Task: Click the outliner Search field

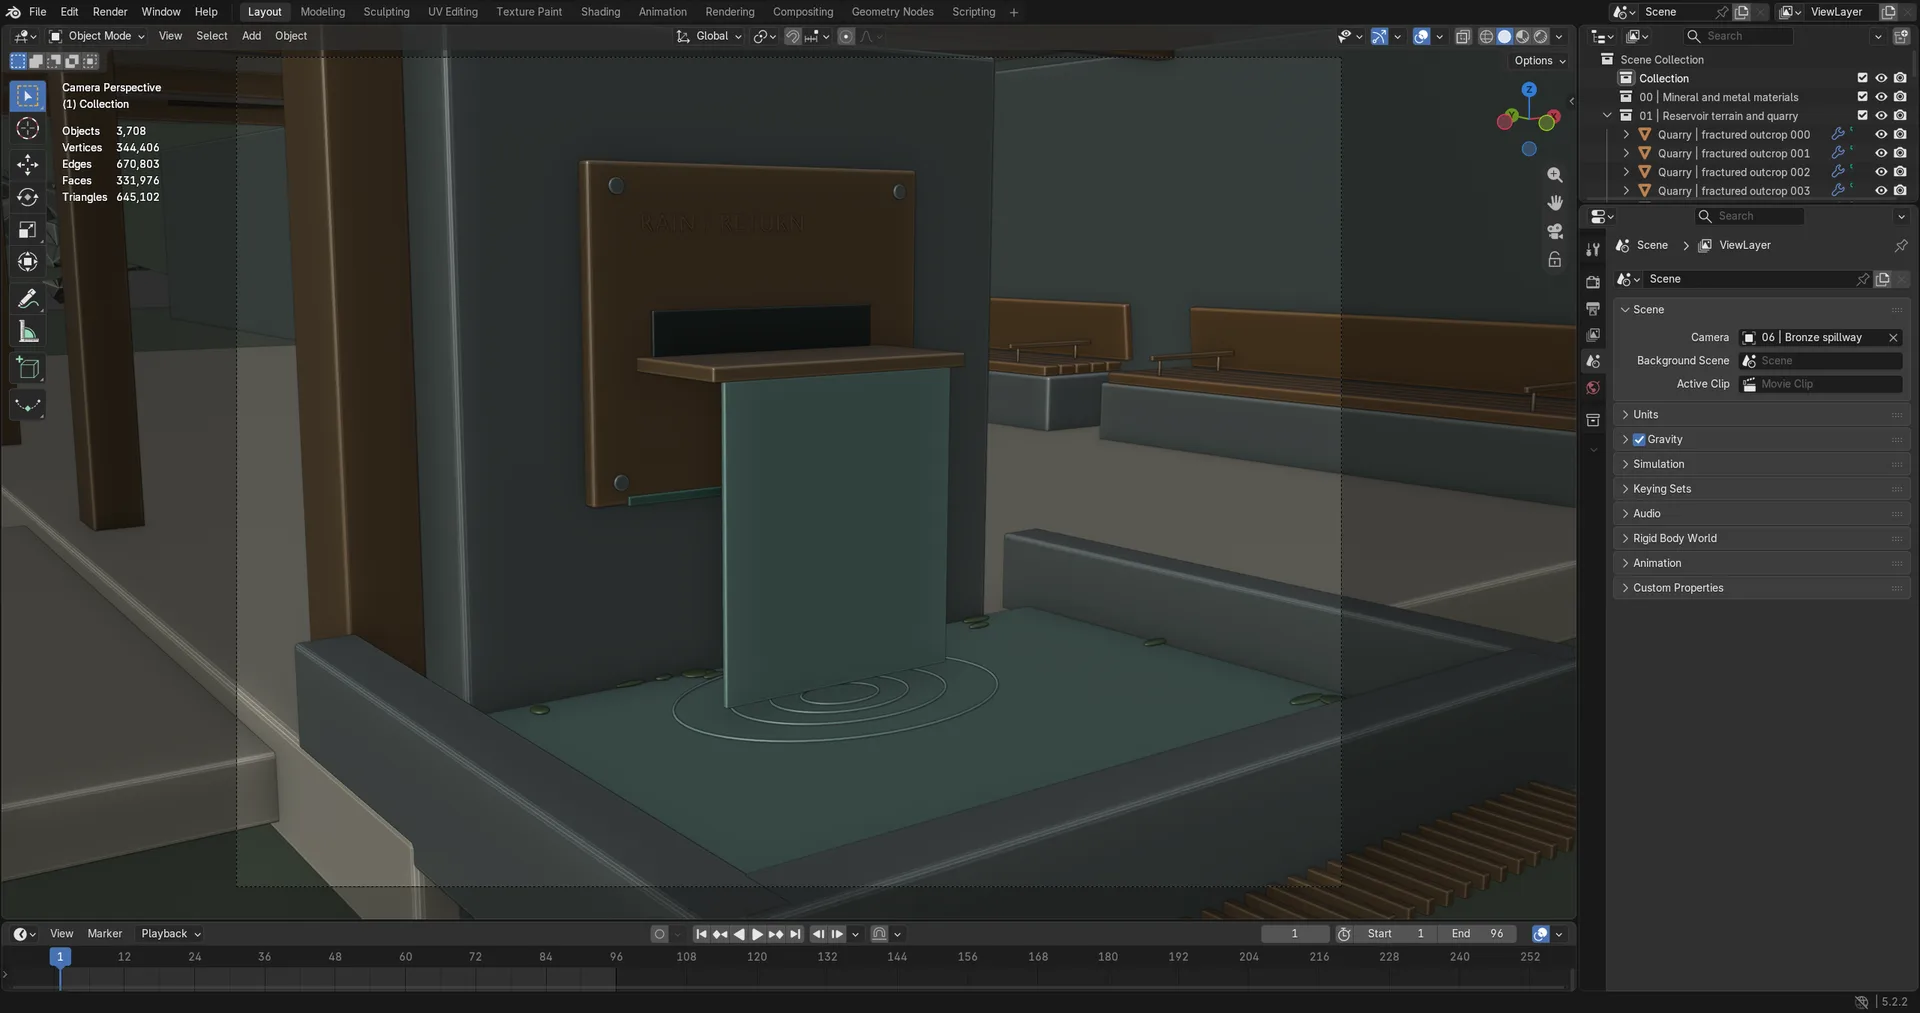Action: [x=1738, y=36]
